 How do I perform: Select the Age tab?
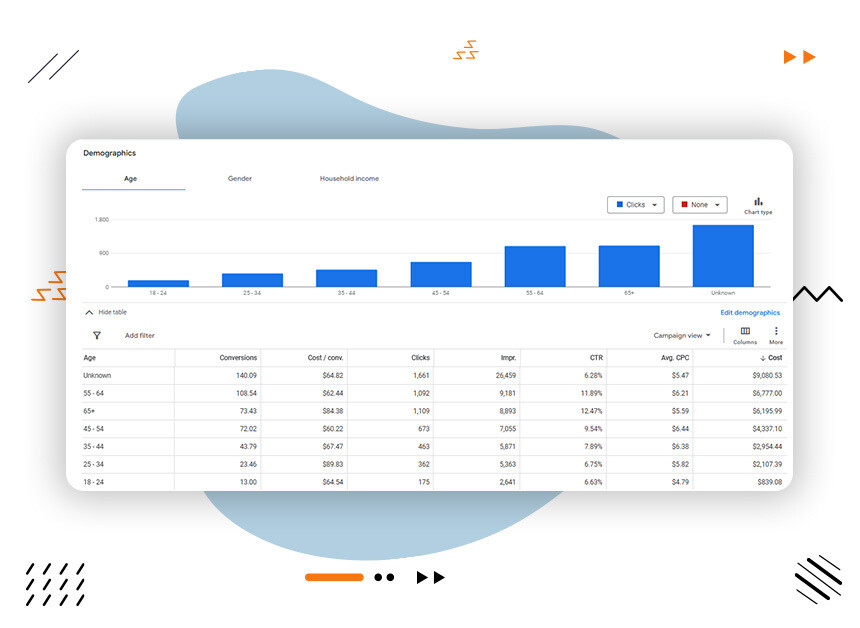pyautogui.click(x=131, y=179)
